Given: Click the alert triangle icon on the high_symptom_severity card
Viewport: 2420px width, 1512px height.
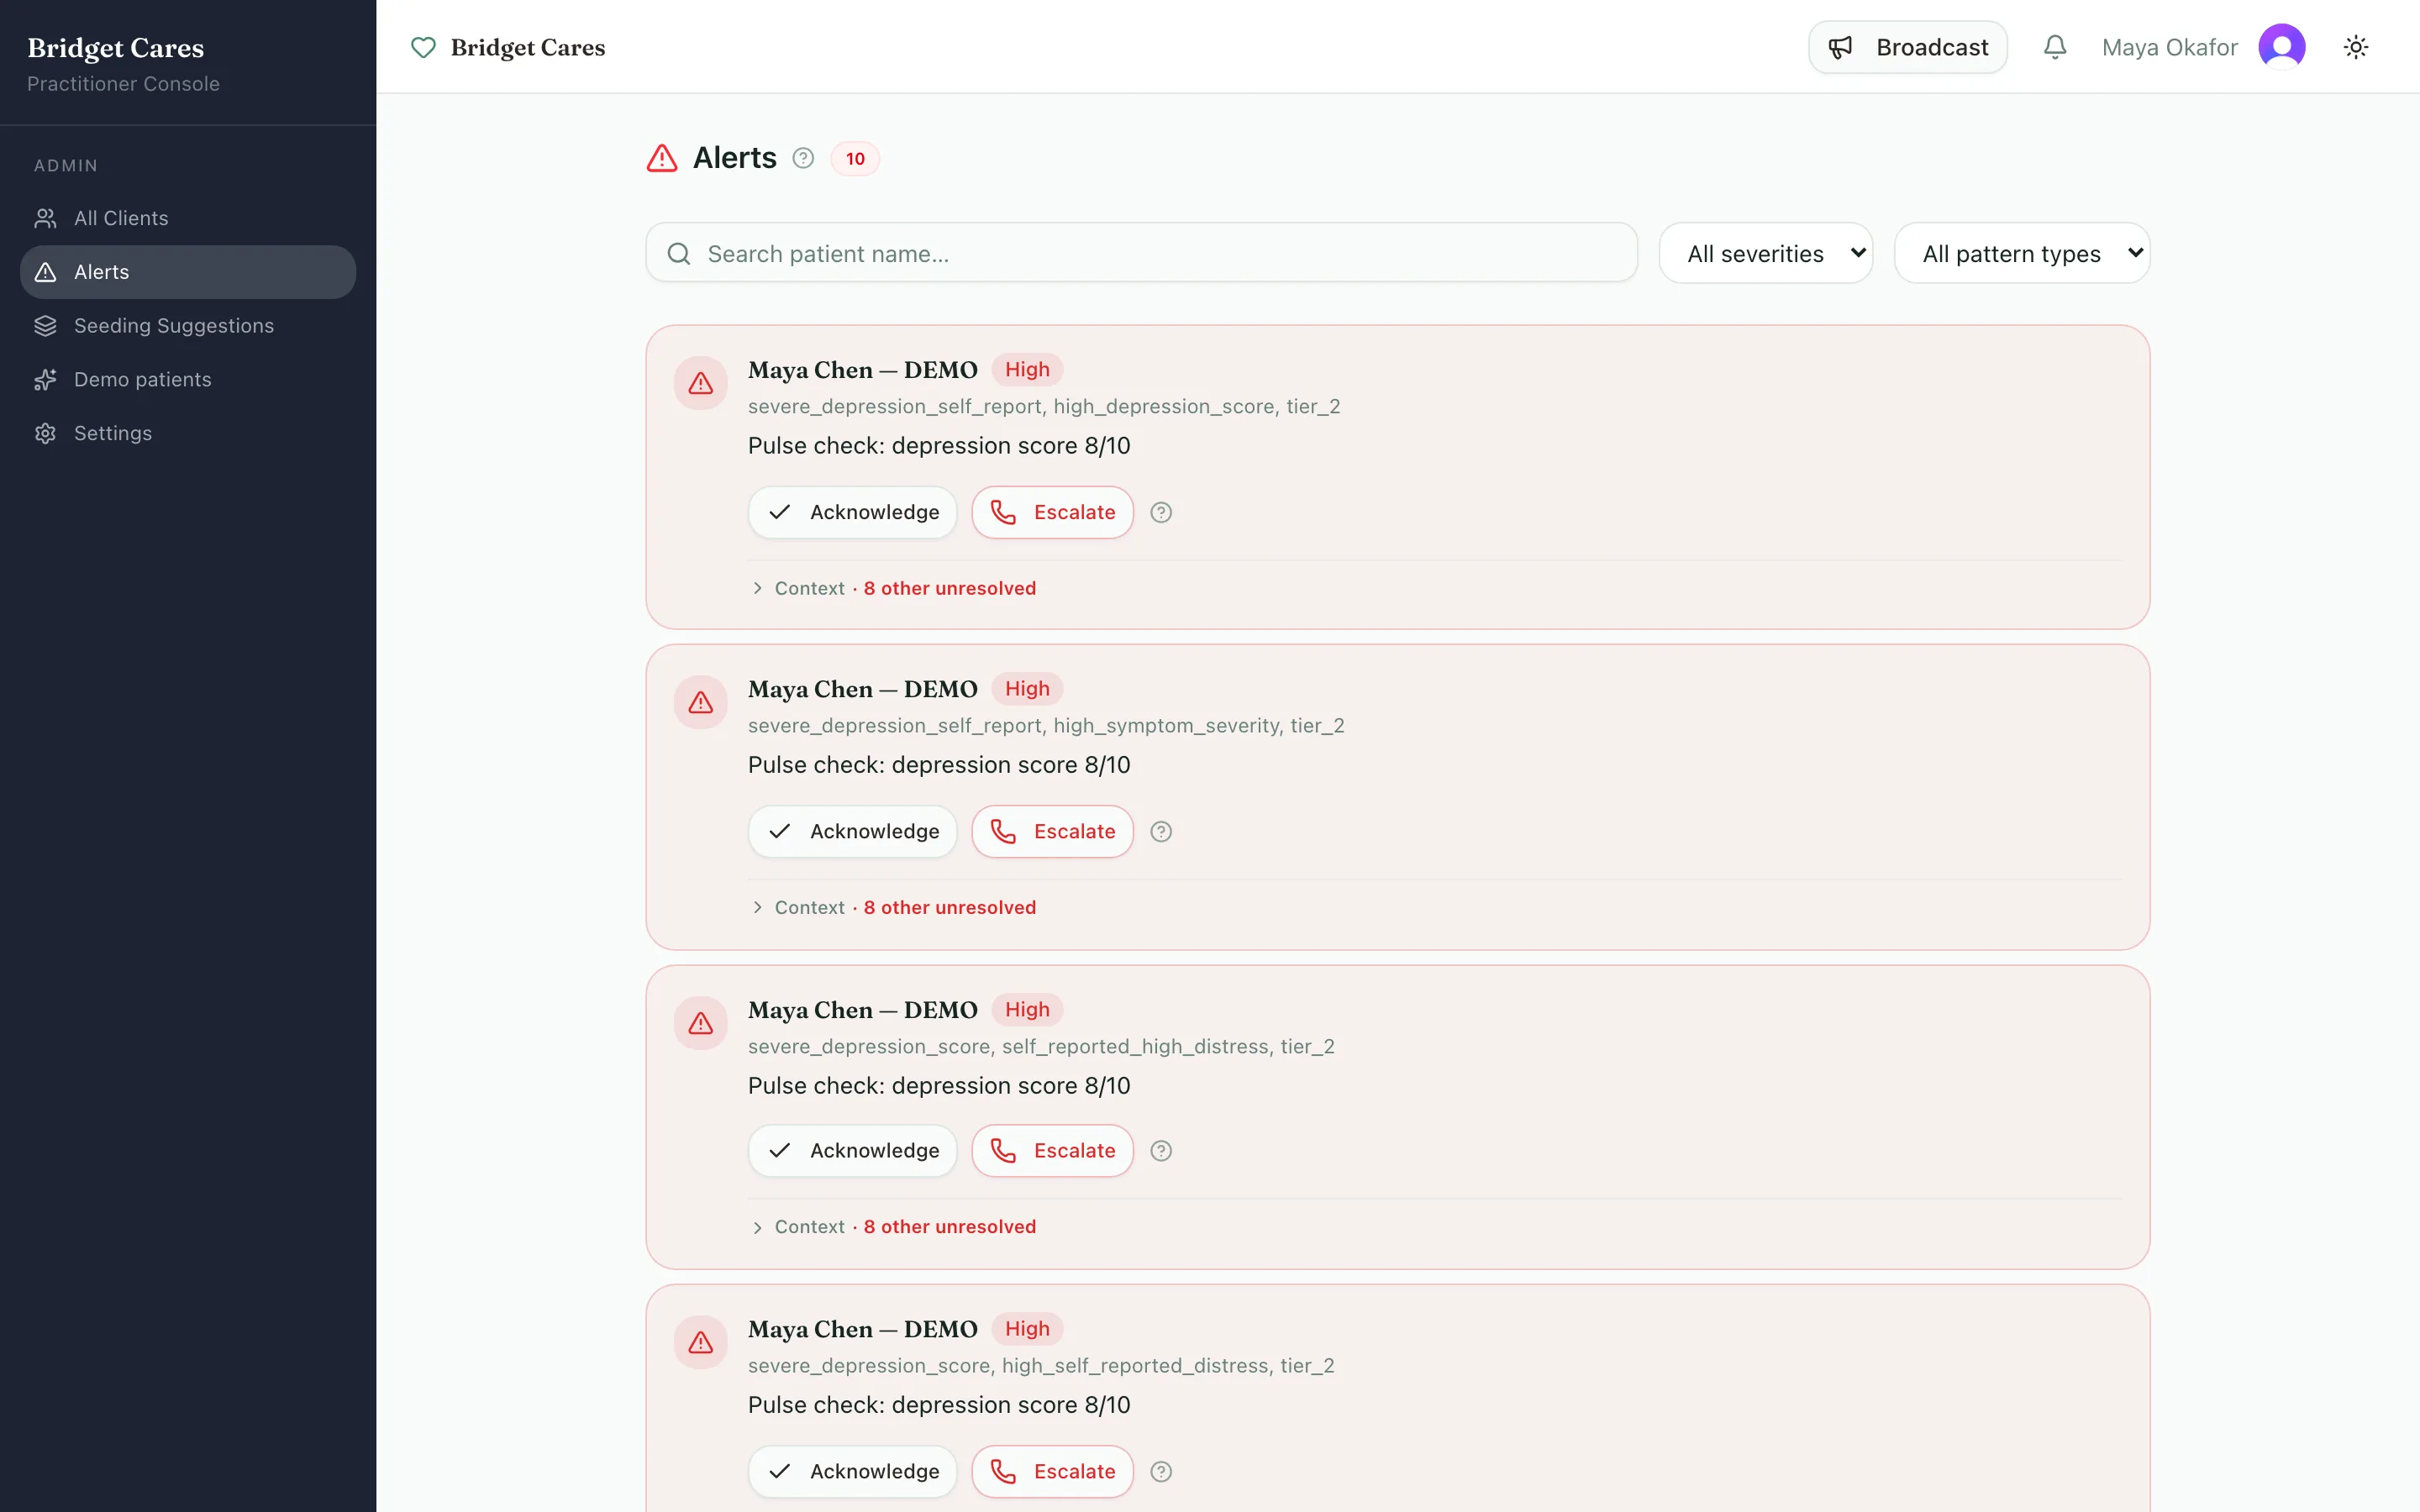Looking at the screenshot, I should pyautogui.click(x=700, y=702).
